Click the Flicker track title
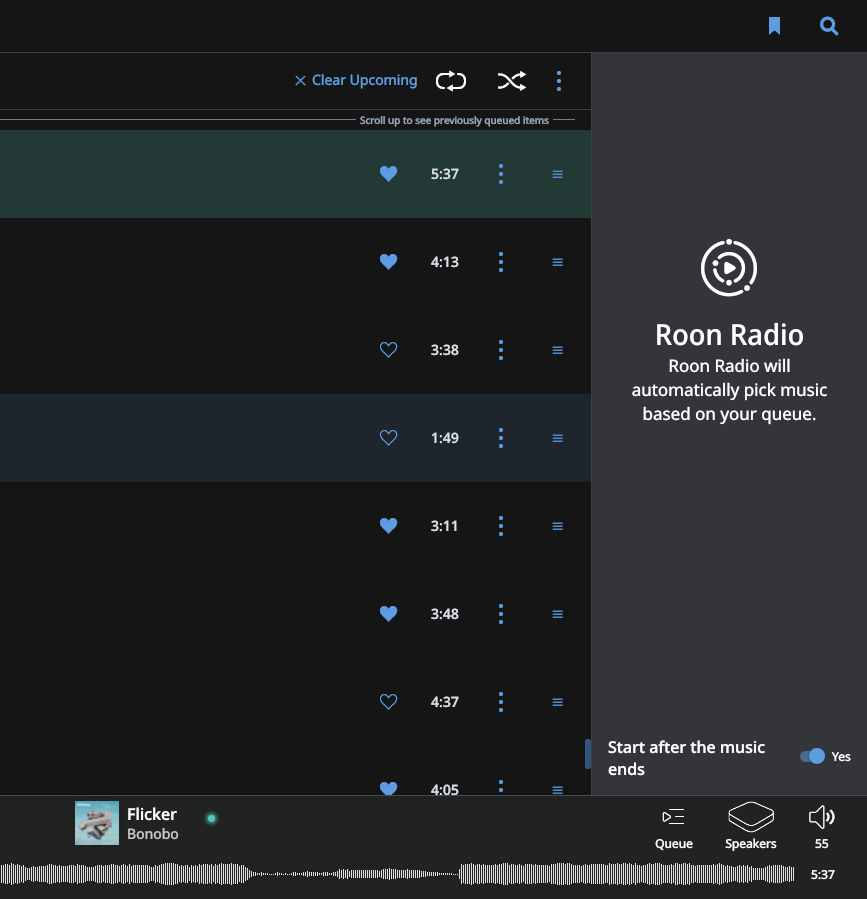 [152, 814]
